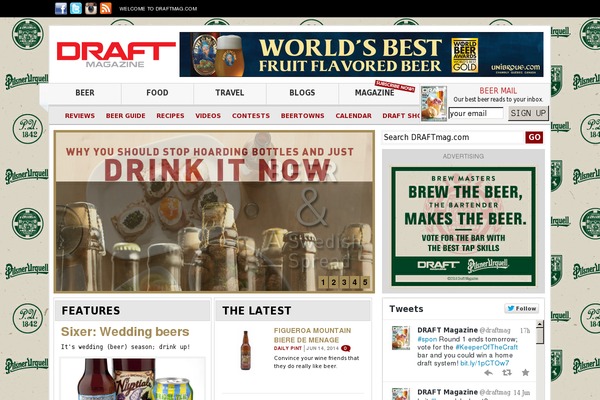Click the wedding beers bottles image

click(132, 379)
